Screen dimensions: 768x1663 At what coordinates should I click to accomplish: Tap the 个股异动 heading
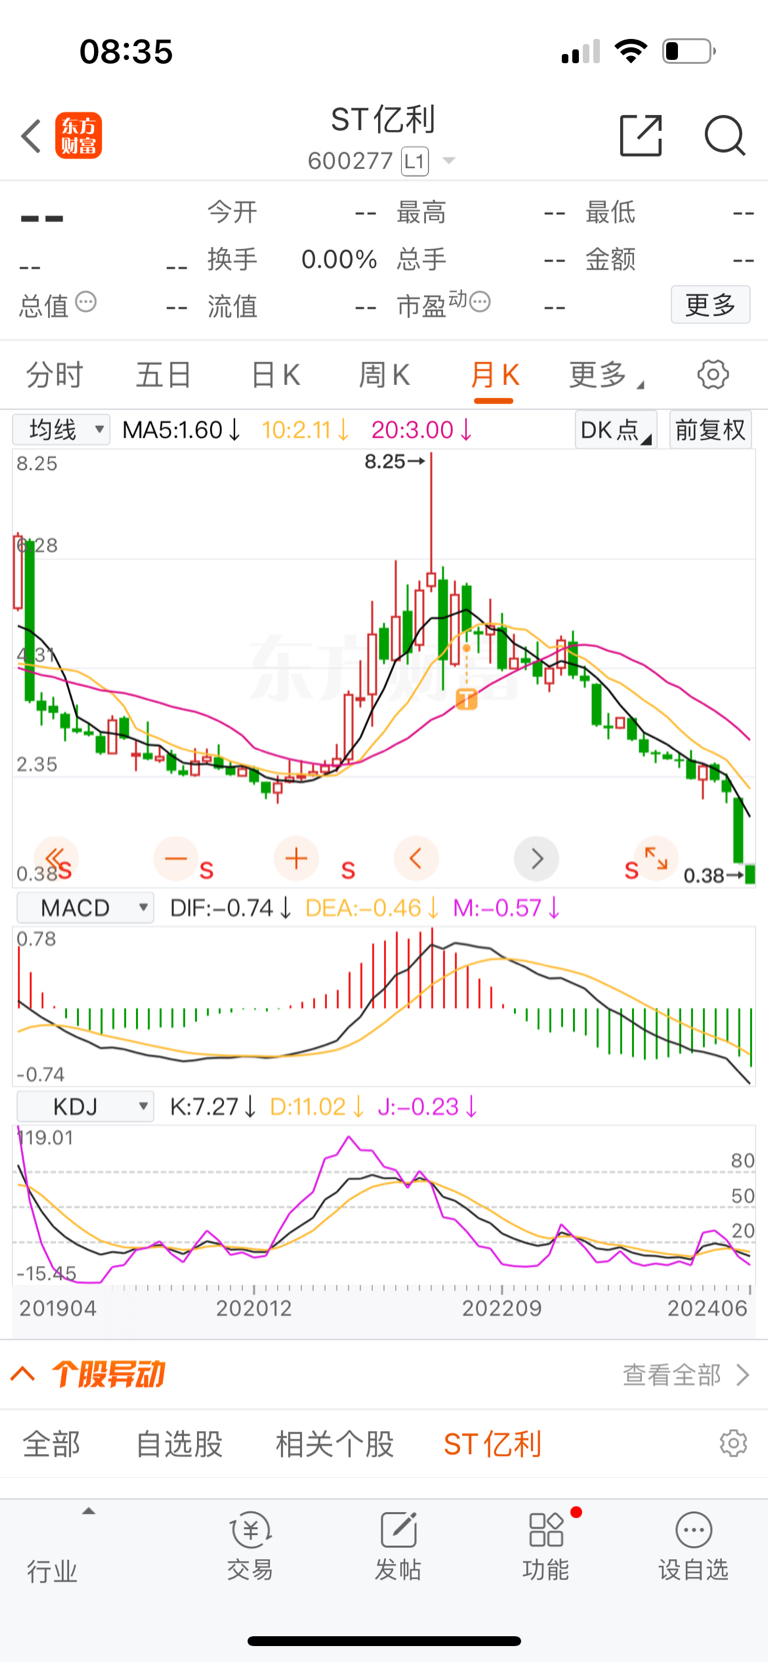coord(108,1374)
